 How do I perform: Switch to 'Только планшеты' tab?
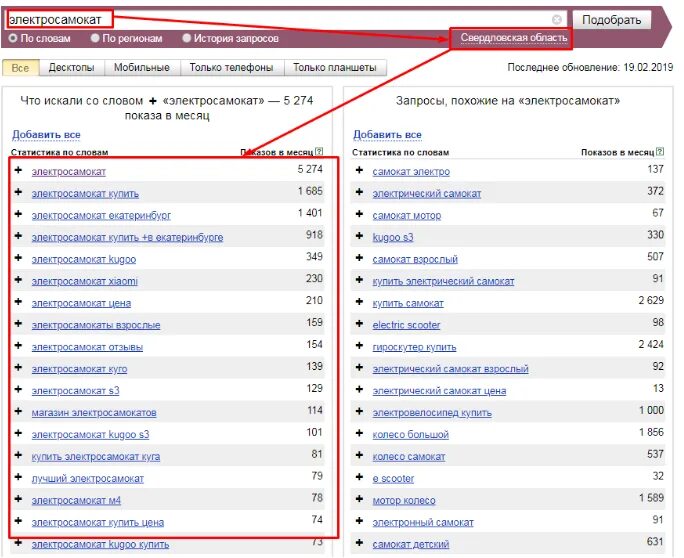click(x=335, y=68)
